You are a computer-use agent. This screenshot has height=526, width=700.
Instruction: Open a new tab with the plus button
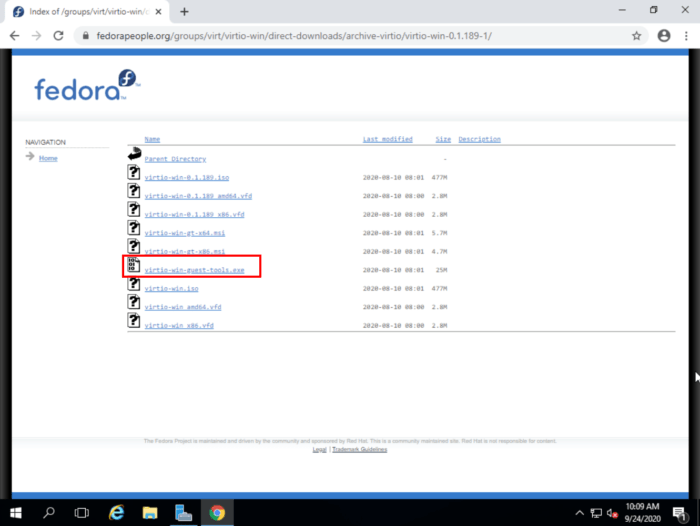tap(184, 12)
